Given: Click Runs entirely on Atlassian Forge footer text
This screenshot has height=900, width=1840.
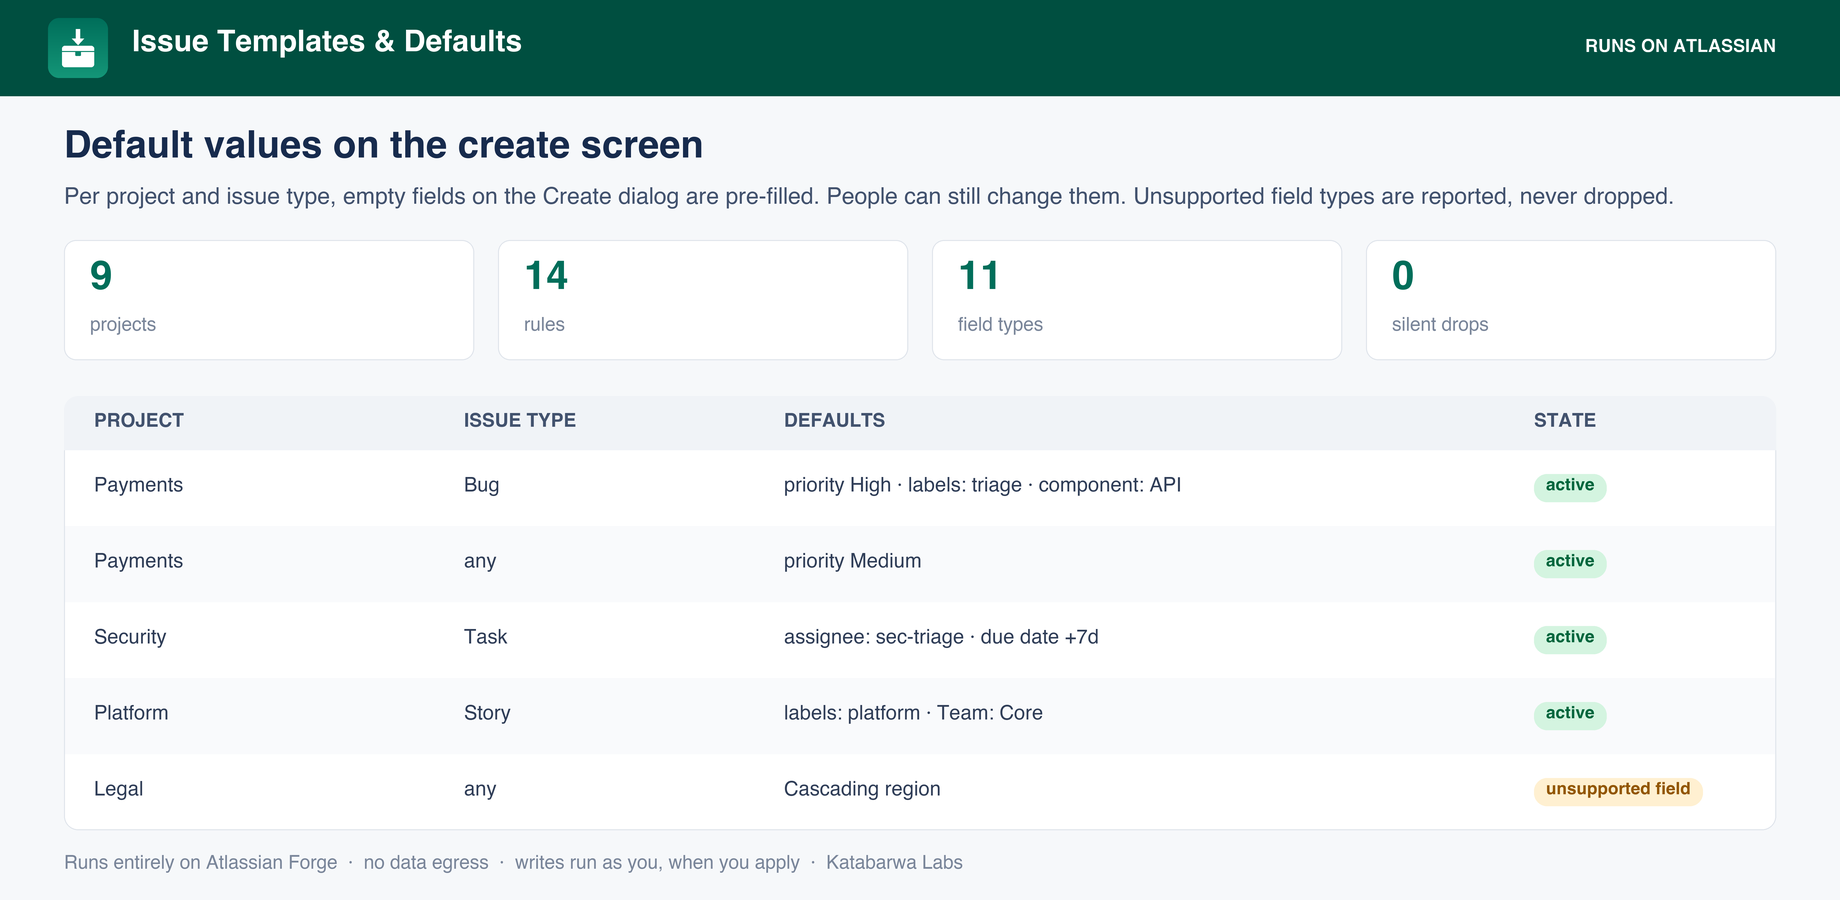Looking at the screenshot, I should tap(201, 863).
